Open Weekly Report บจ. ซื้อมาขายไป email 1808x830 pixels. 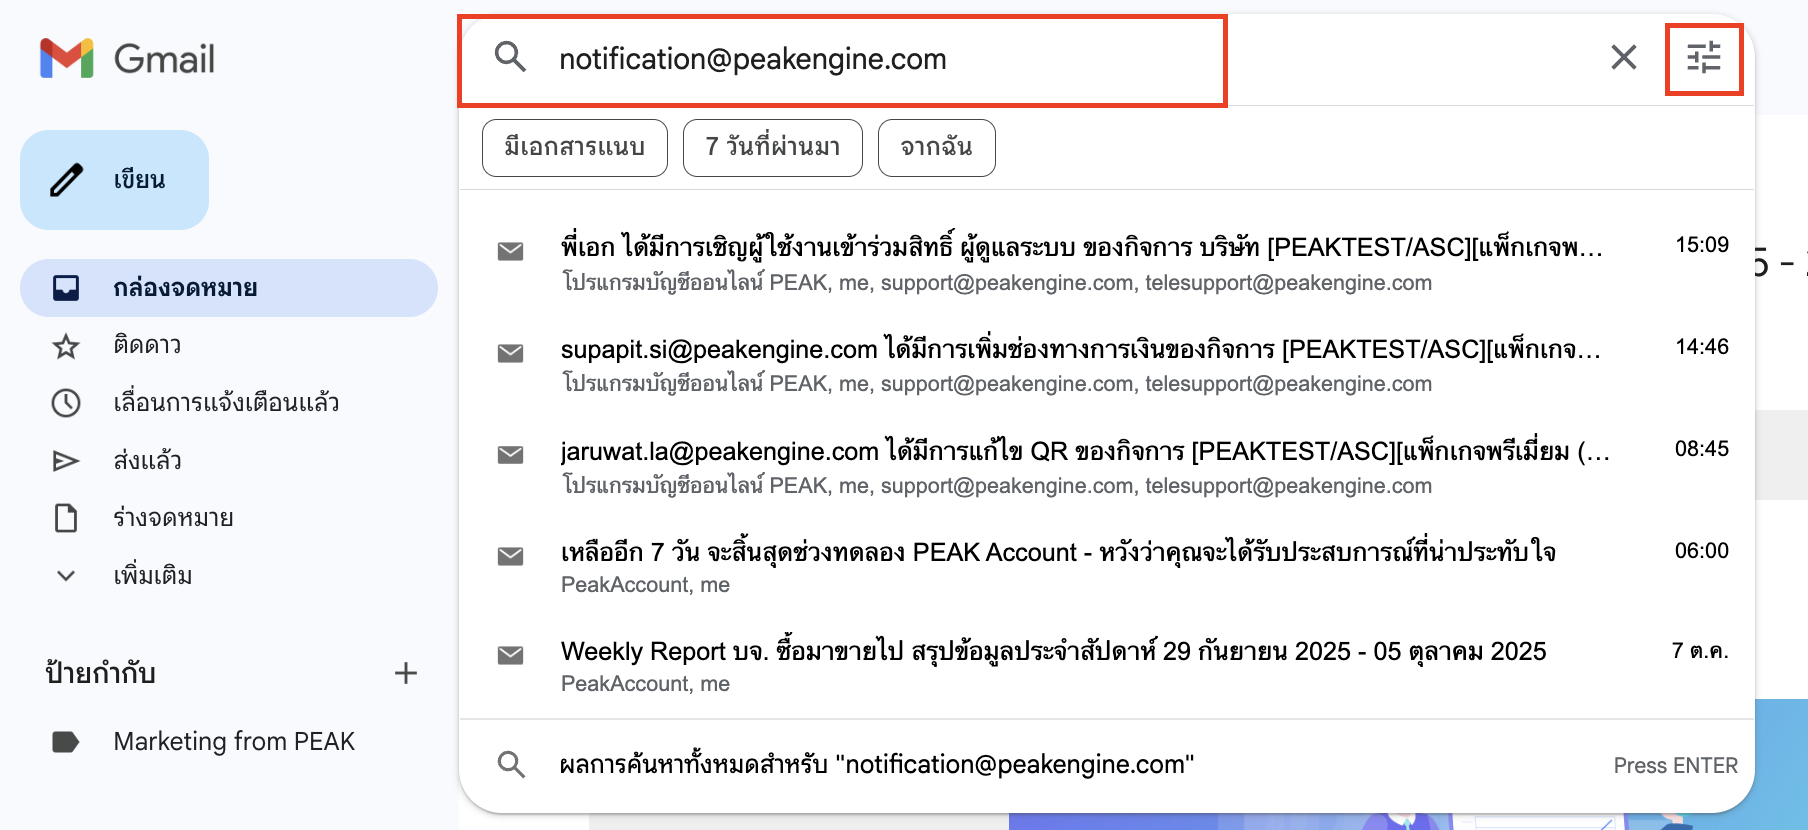[1107, 666]
